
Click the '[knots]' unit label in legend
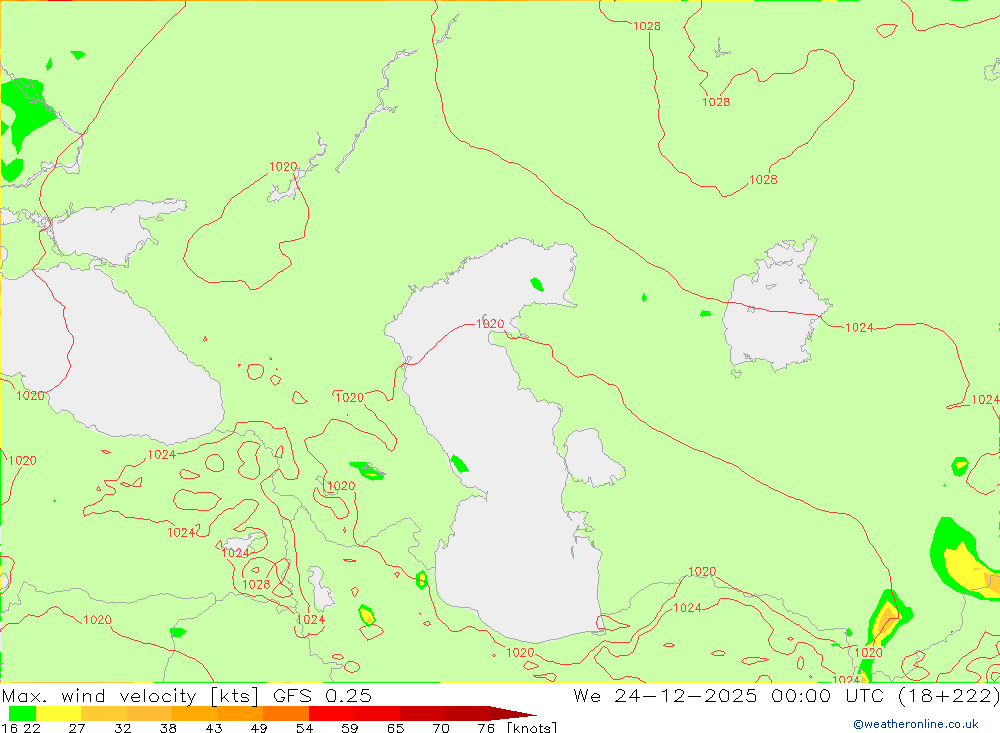click(532, 728)
